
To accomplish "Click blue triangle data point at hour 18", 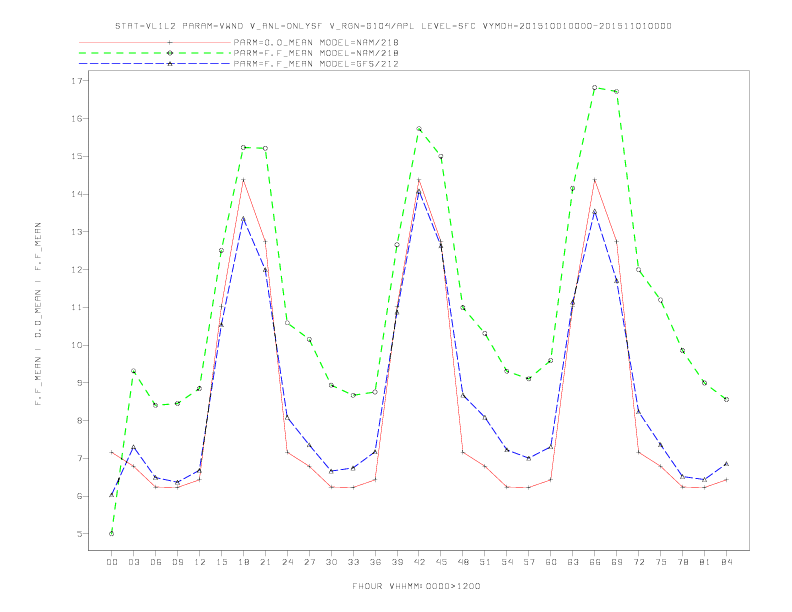I will click(x=243, y=219).
